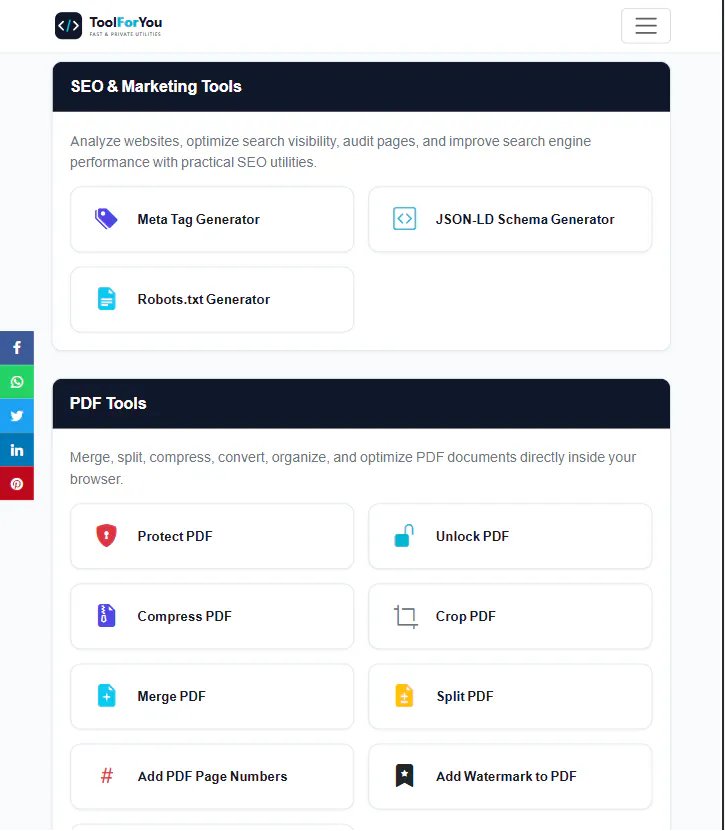Share page via the WhatsApp icon
The image size is (725, 831).
[x=17, y=382]
